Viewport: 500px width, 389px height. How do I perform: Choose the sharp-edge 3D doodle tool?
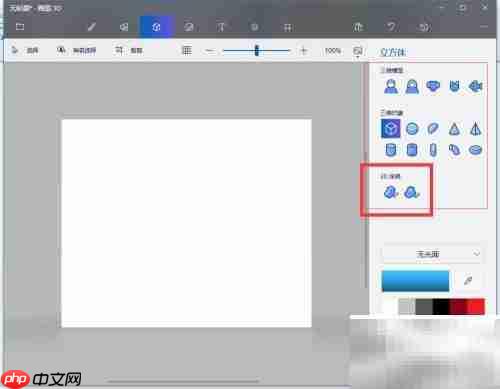pyautogui.click(x=391, y=192)
